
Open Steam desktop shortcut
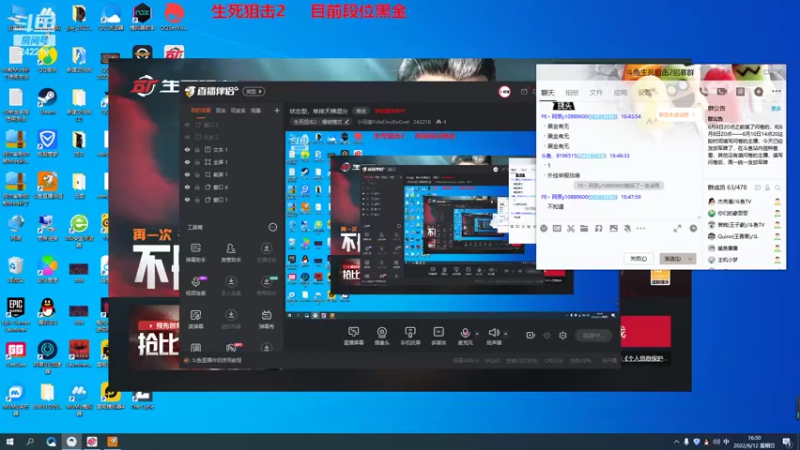pos(47,101)
